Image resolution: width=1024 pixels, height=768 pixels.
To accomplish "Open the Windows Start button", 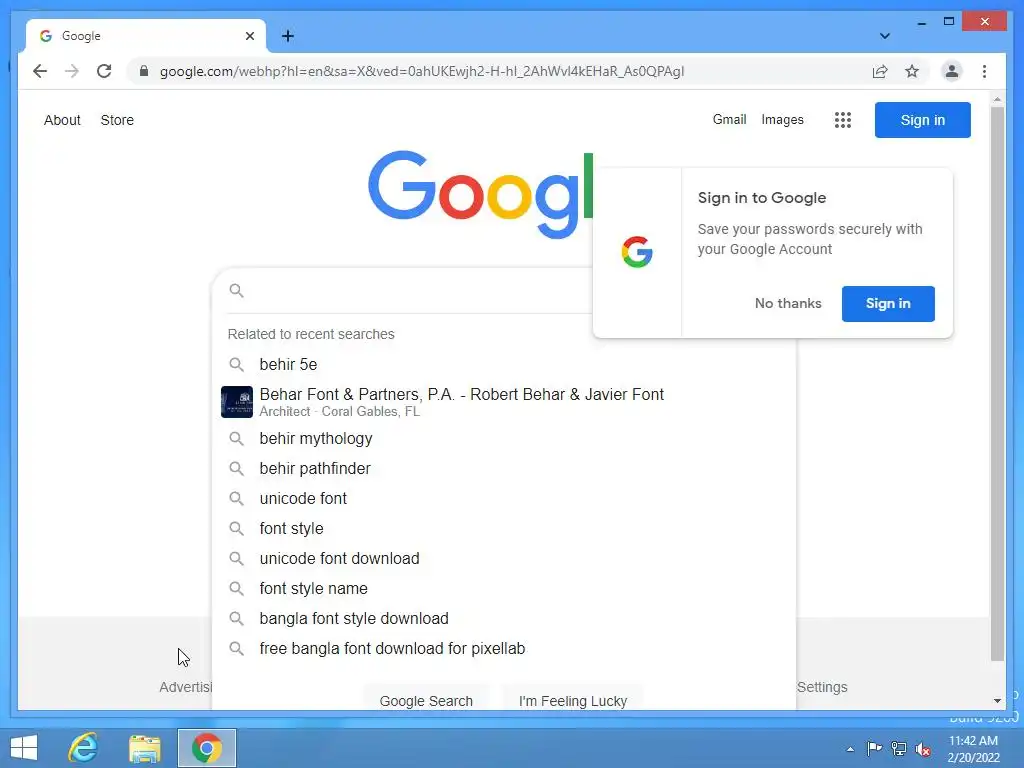I will click(24, 748).
